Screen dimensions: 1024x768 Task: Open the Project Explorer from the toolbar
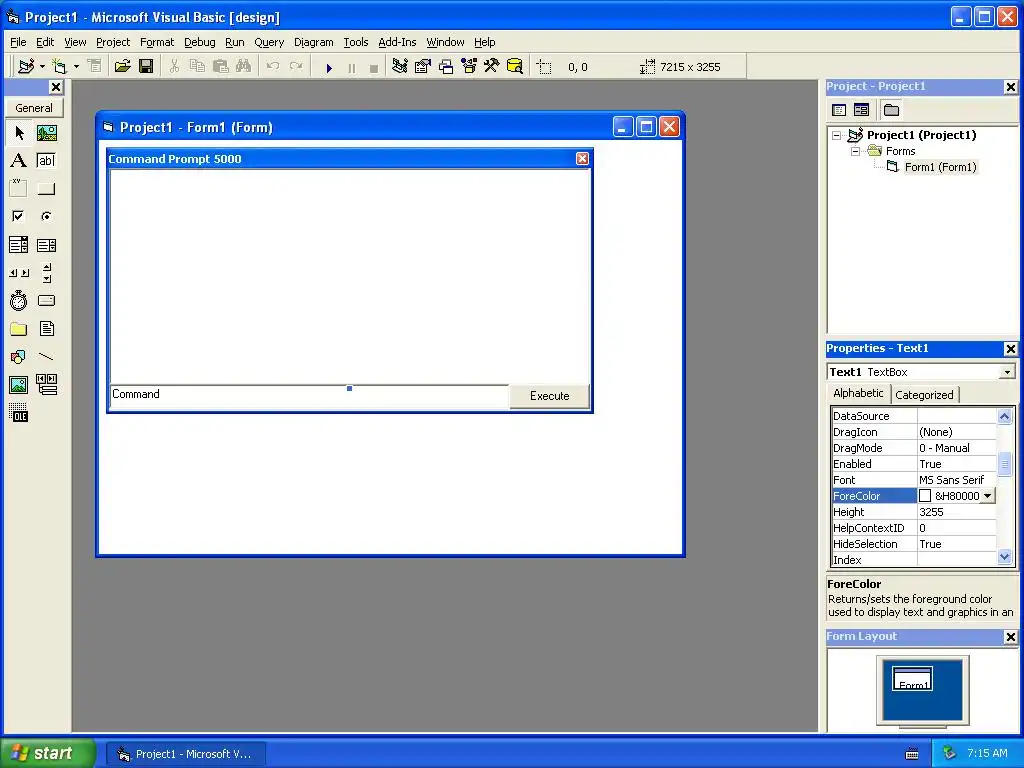(x=400, y=67)
